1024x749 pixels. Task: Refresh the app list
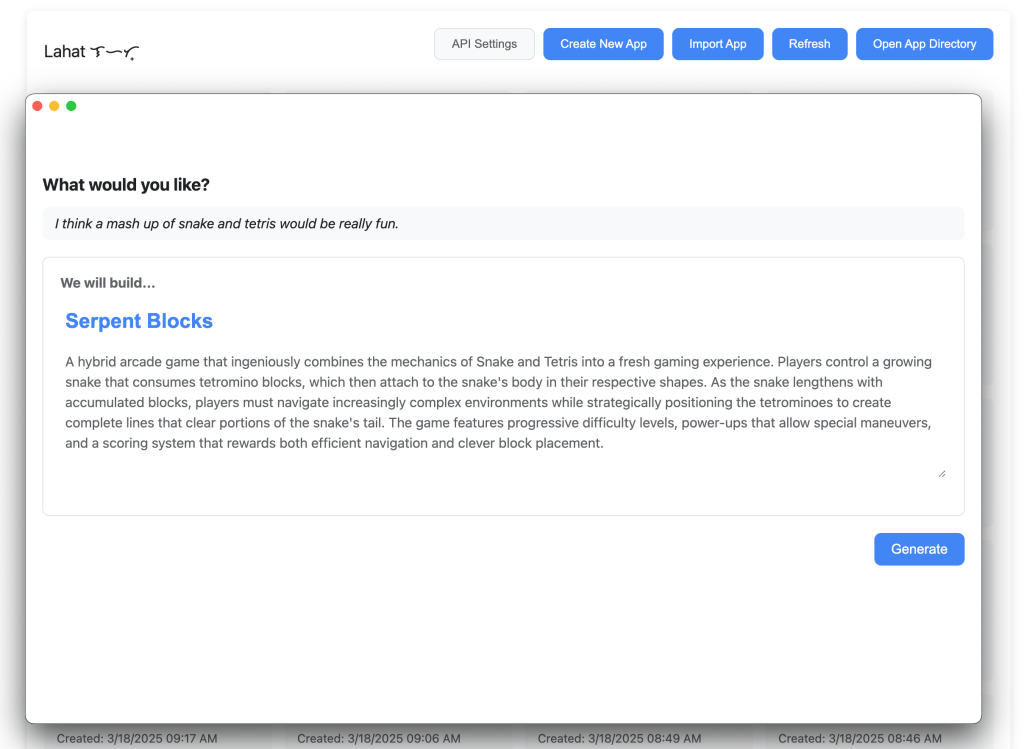(x=809, y=44)
